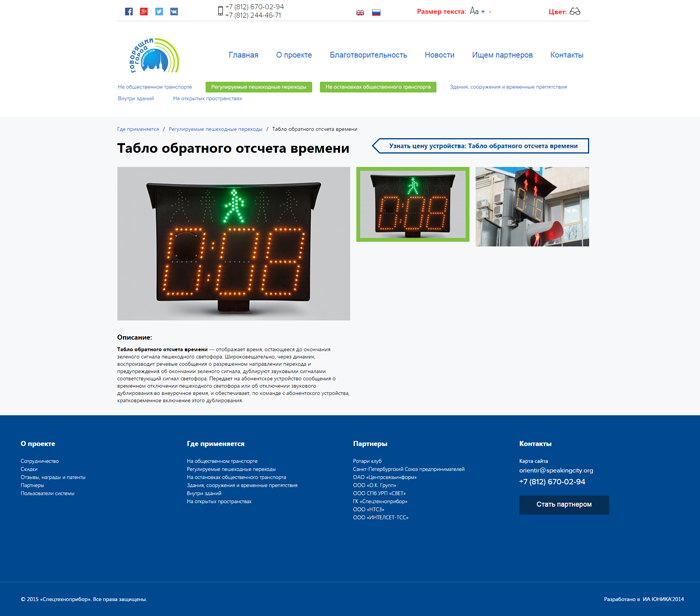Open the 'Благотворительность' menu item

click(368, 55)
